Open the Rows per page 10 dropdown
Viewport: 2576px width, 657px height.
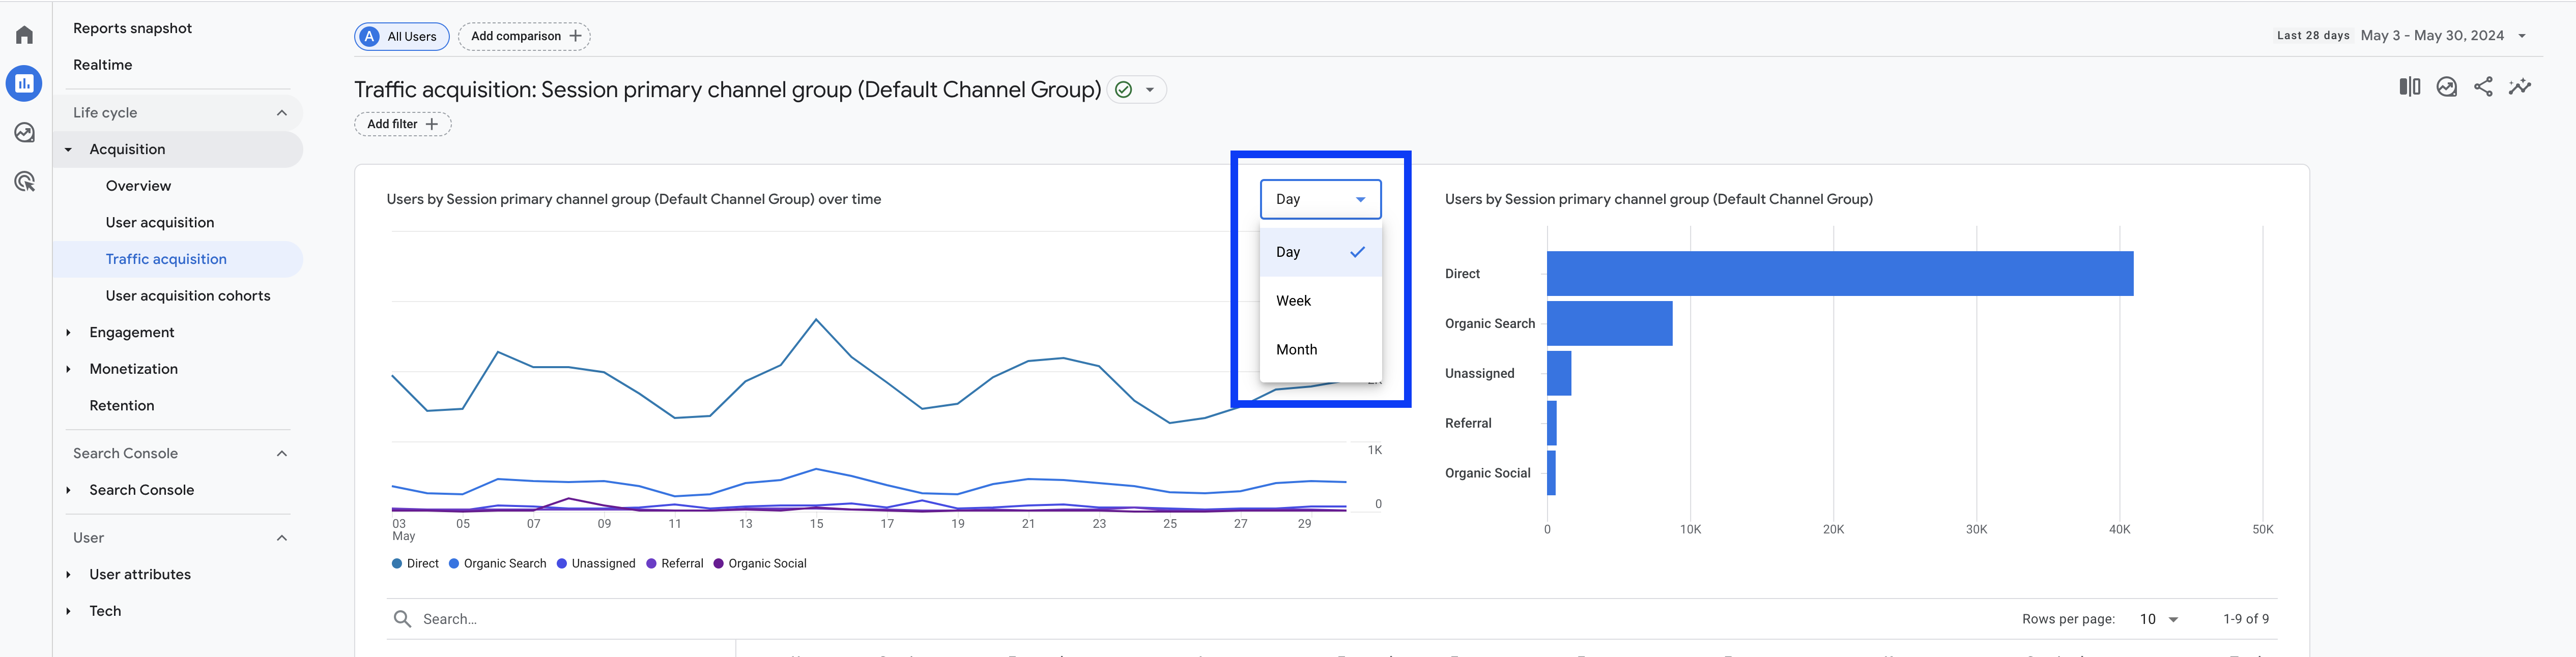[2158, 619]
